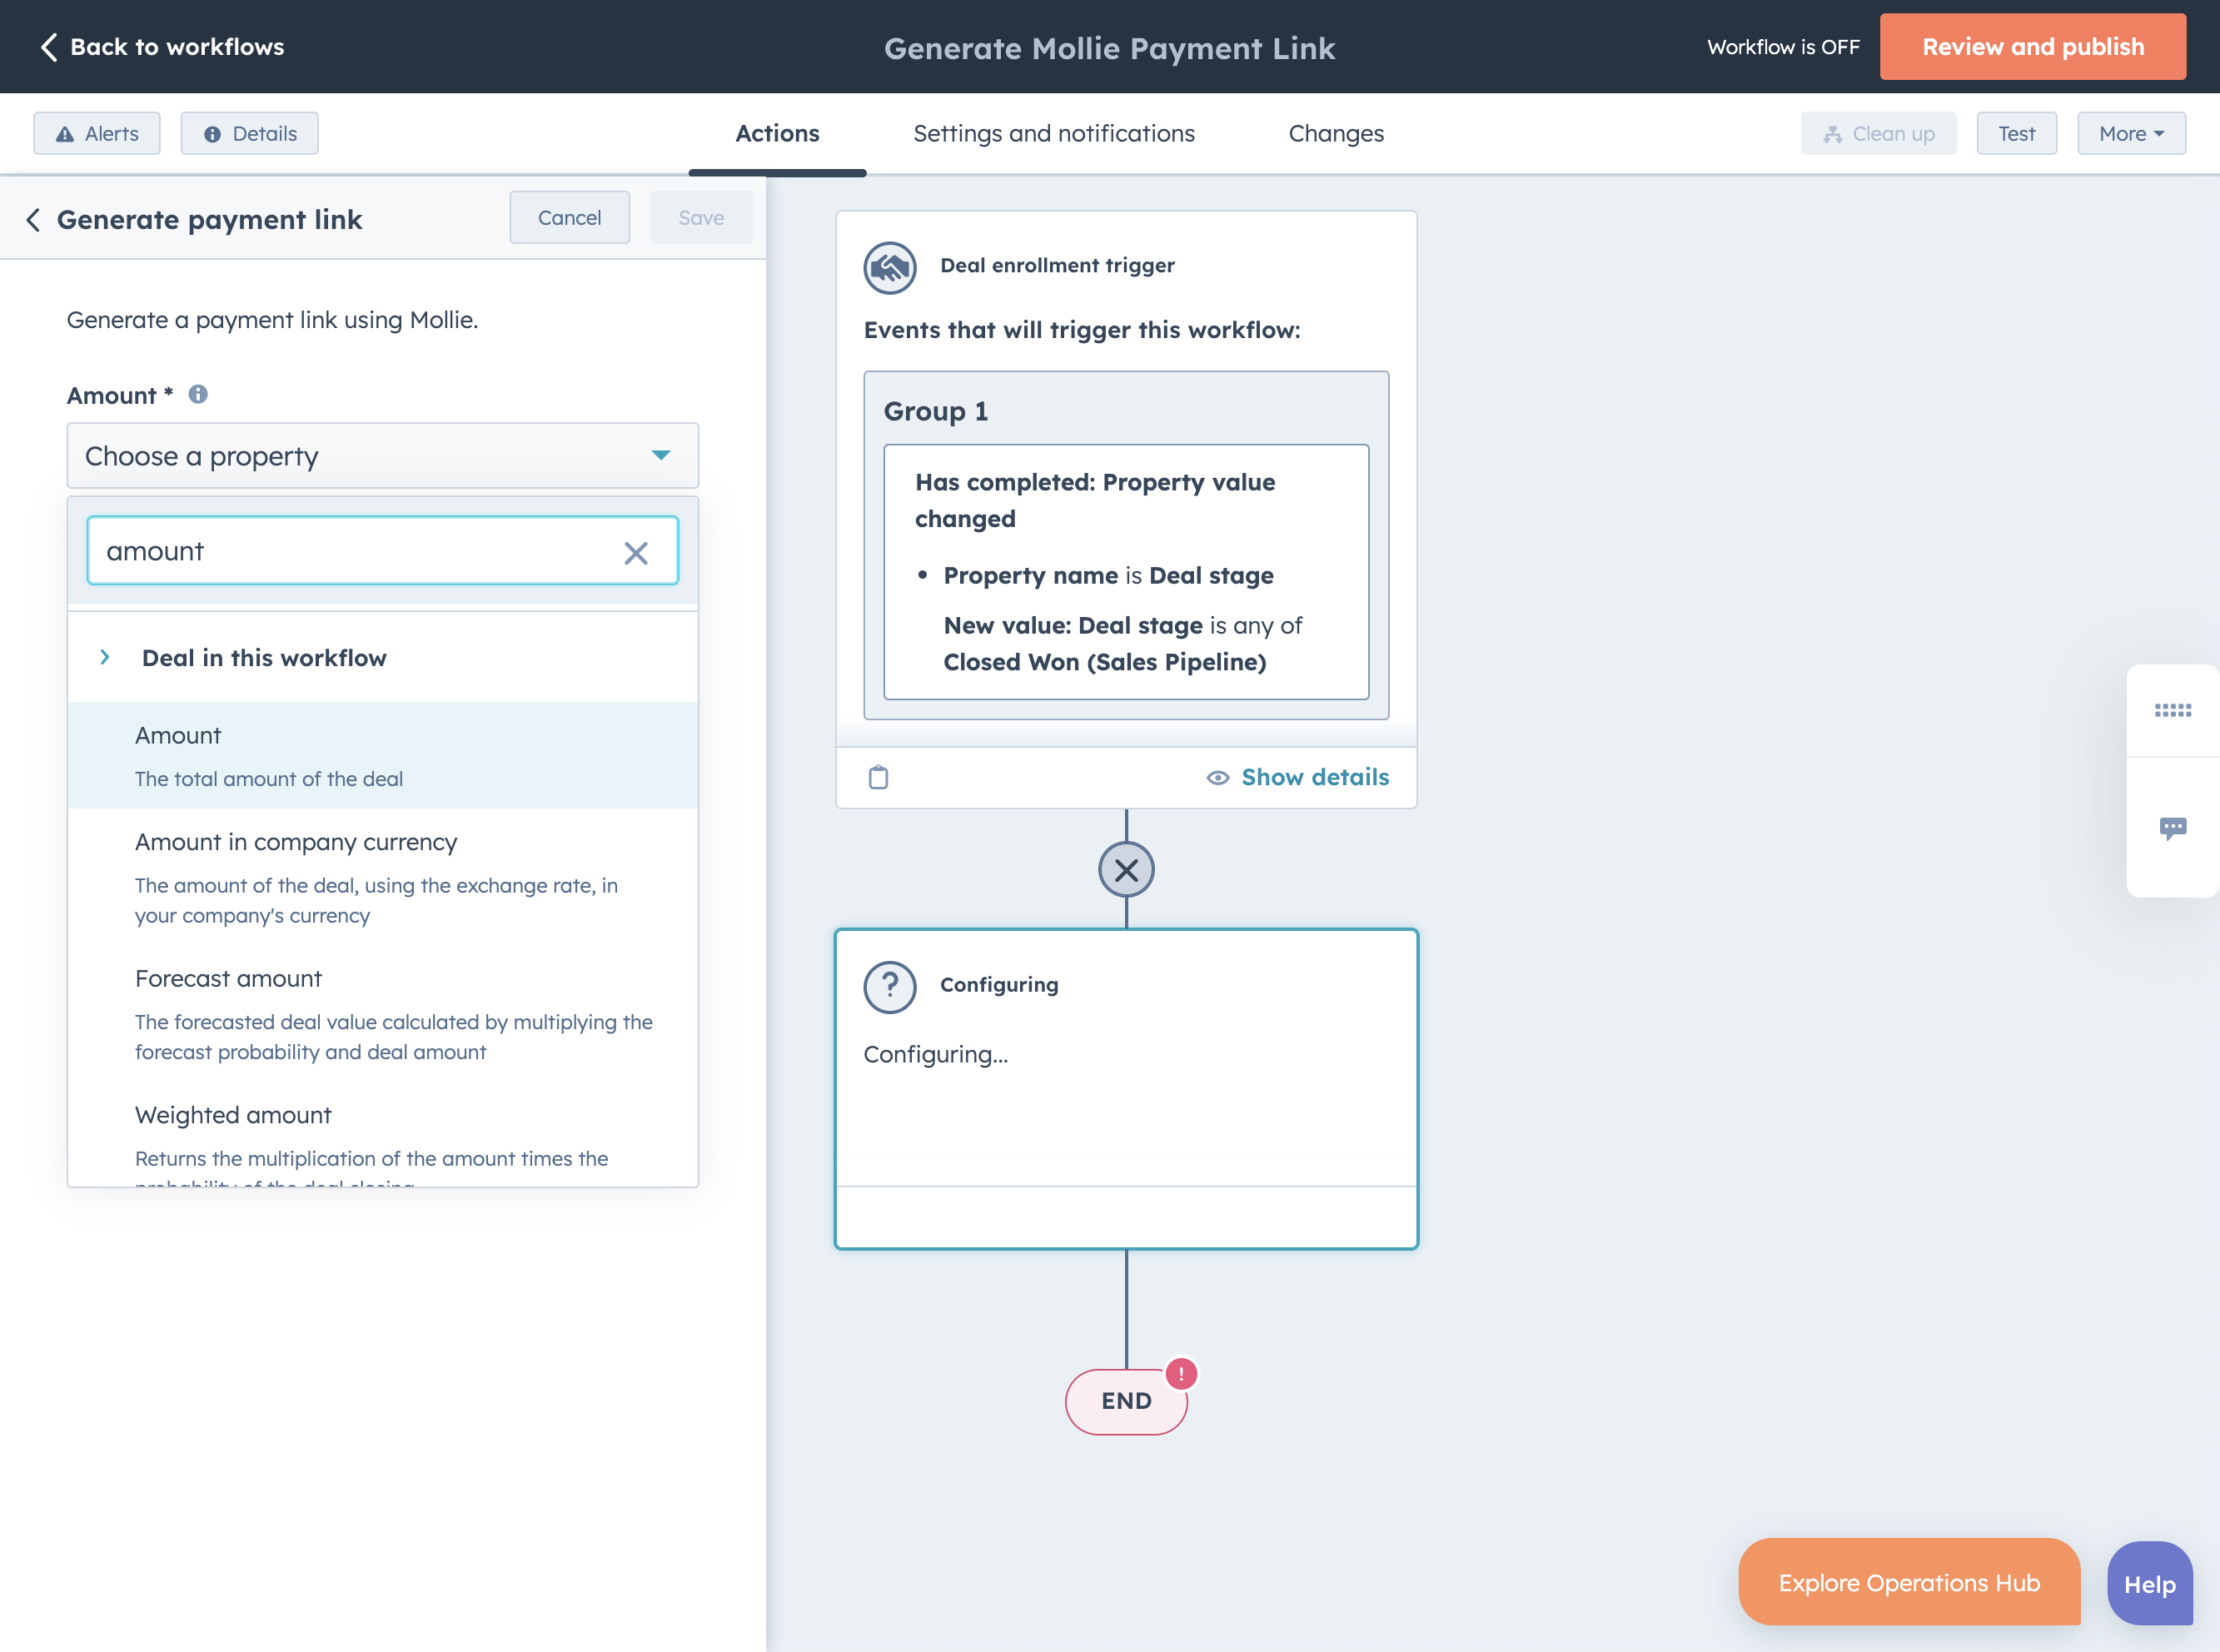The image size is (2220, 1652).
Task: Switch to Settings and notifications tab
Action: click(1054, 133)
